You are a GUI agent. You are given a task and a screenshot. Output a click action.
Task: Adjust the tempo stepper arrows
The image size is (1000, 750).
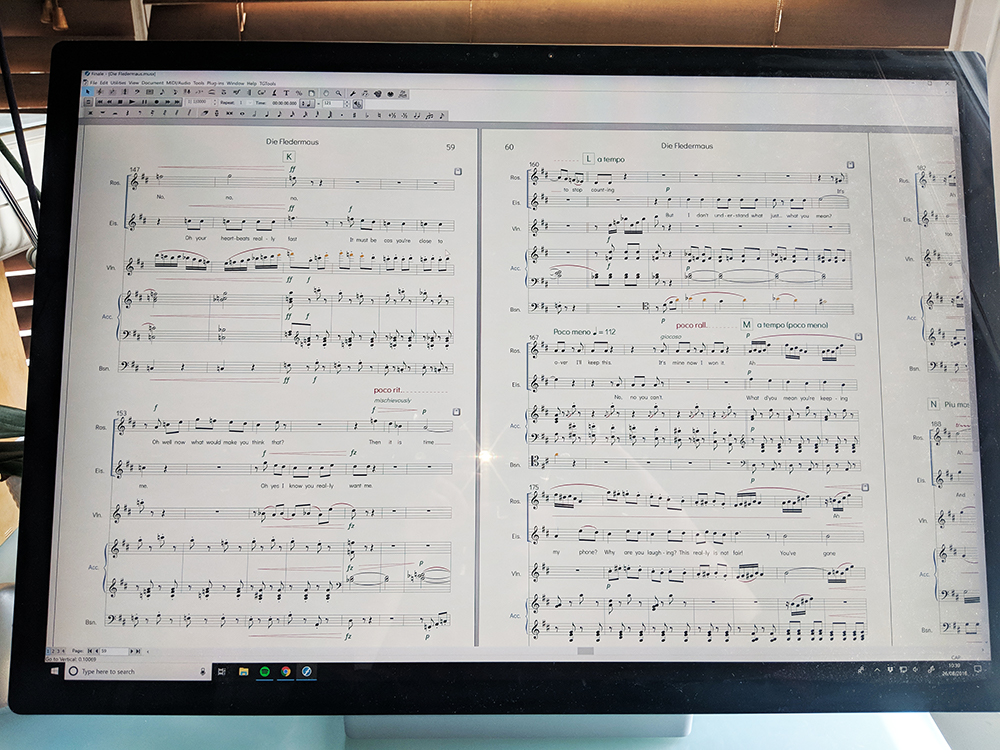coord(347,103)
